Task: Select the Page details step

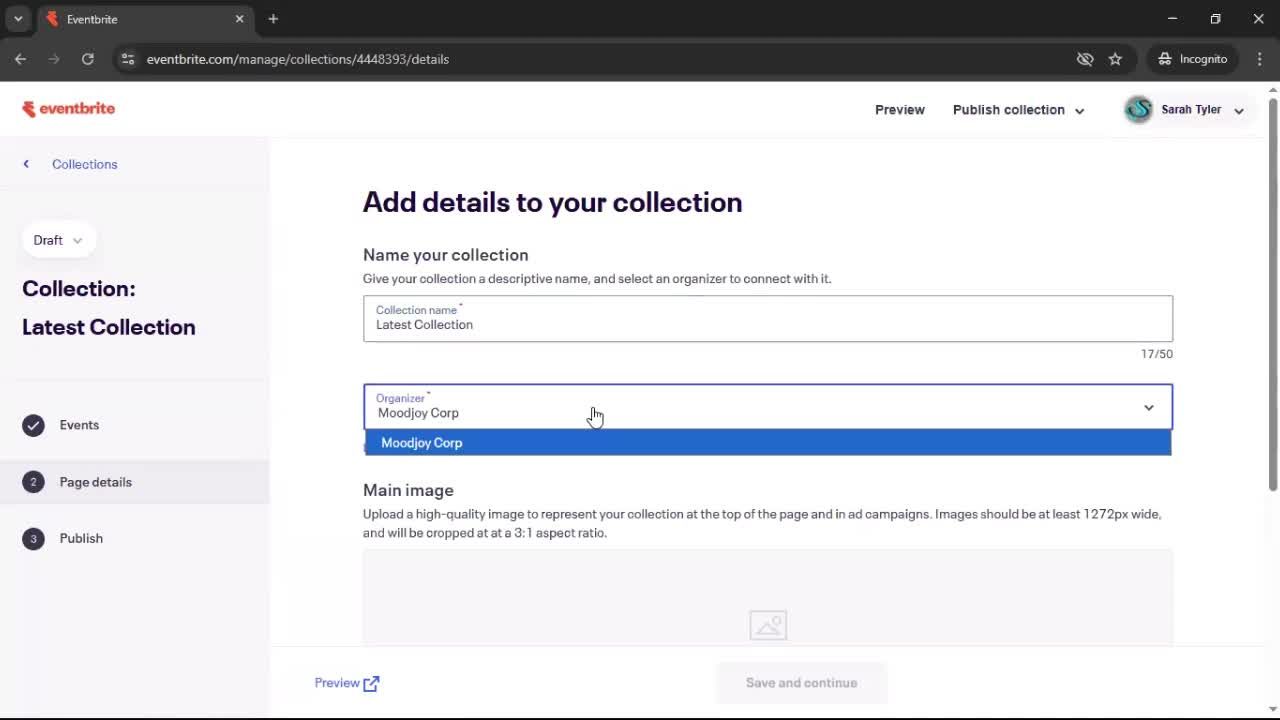Action: (134, 482)
